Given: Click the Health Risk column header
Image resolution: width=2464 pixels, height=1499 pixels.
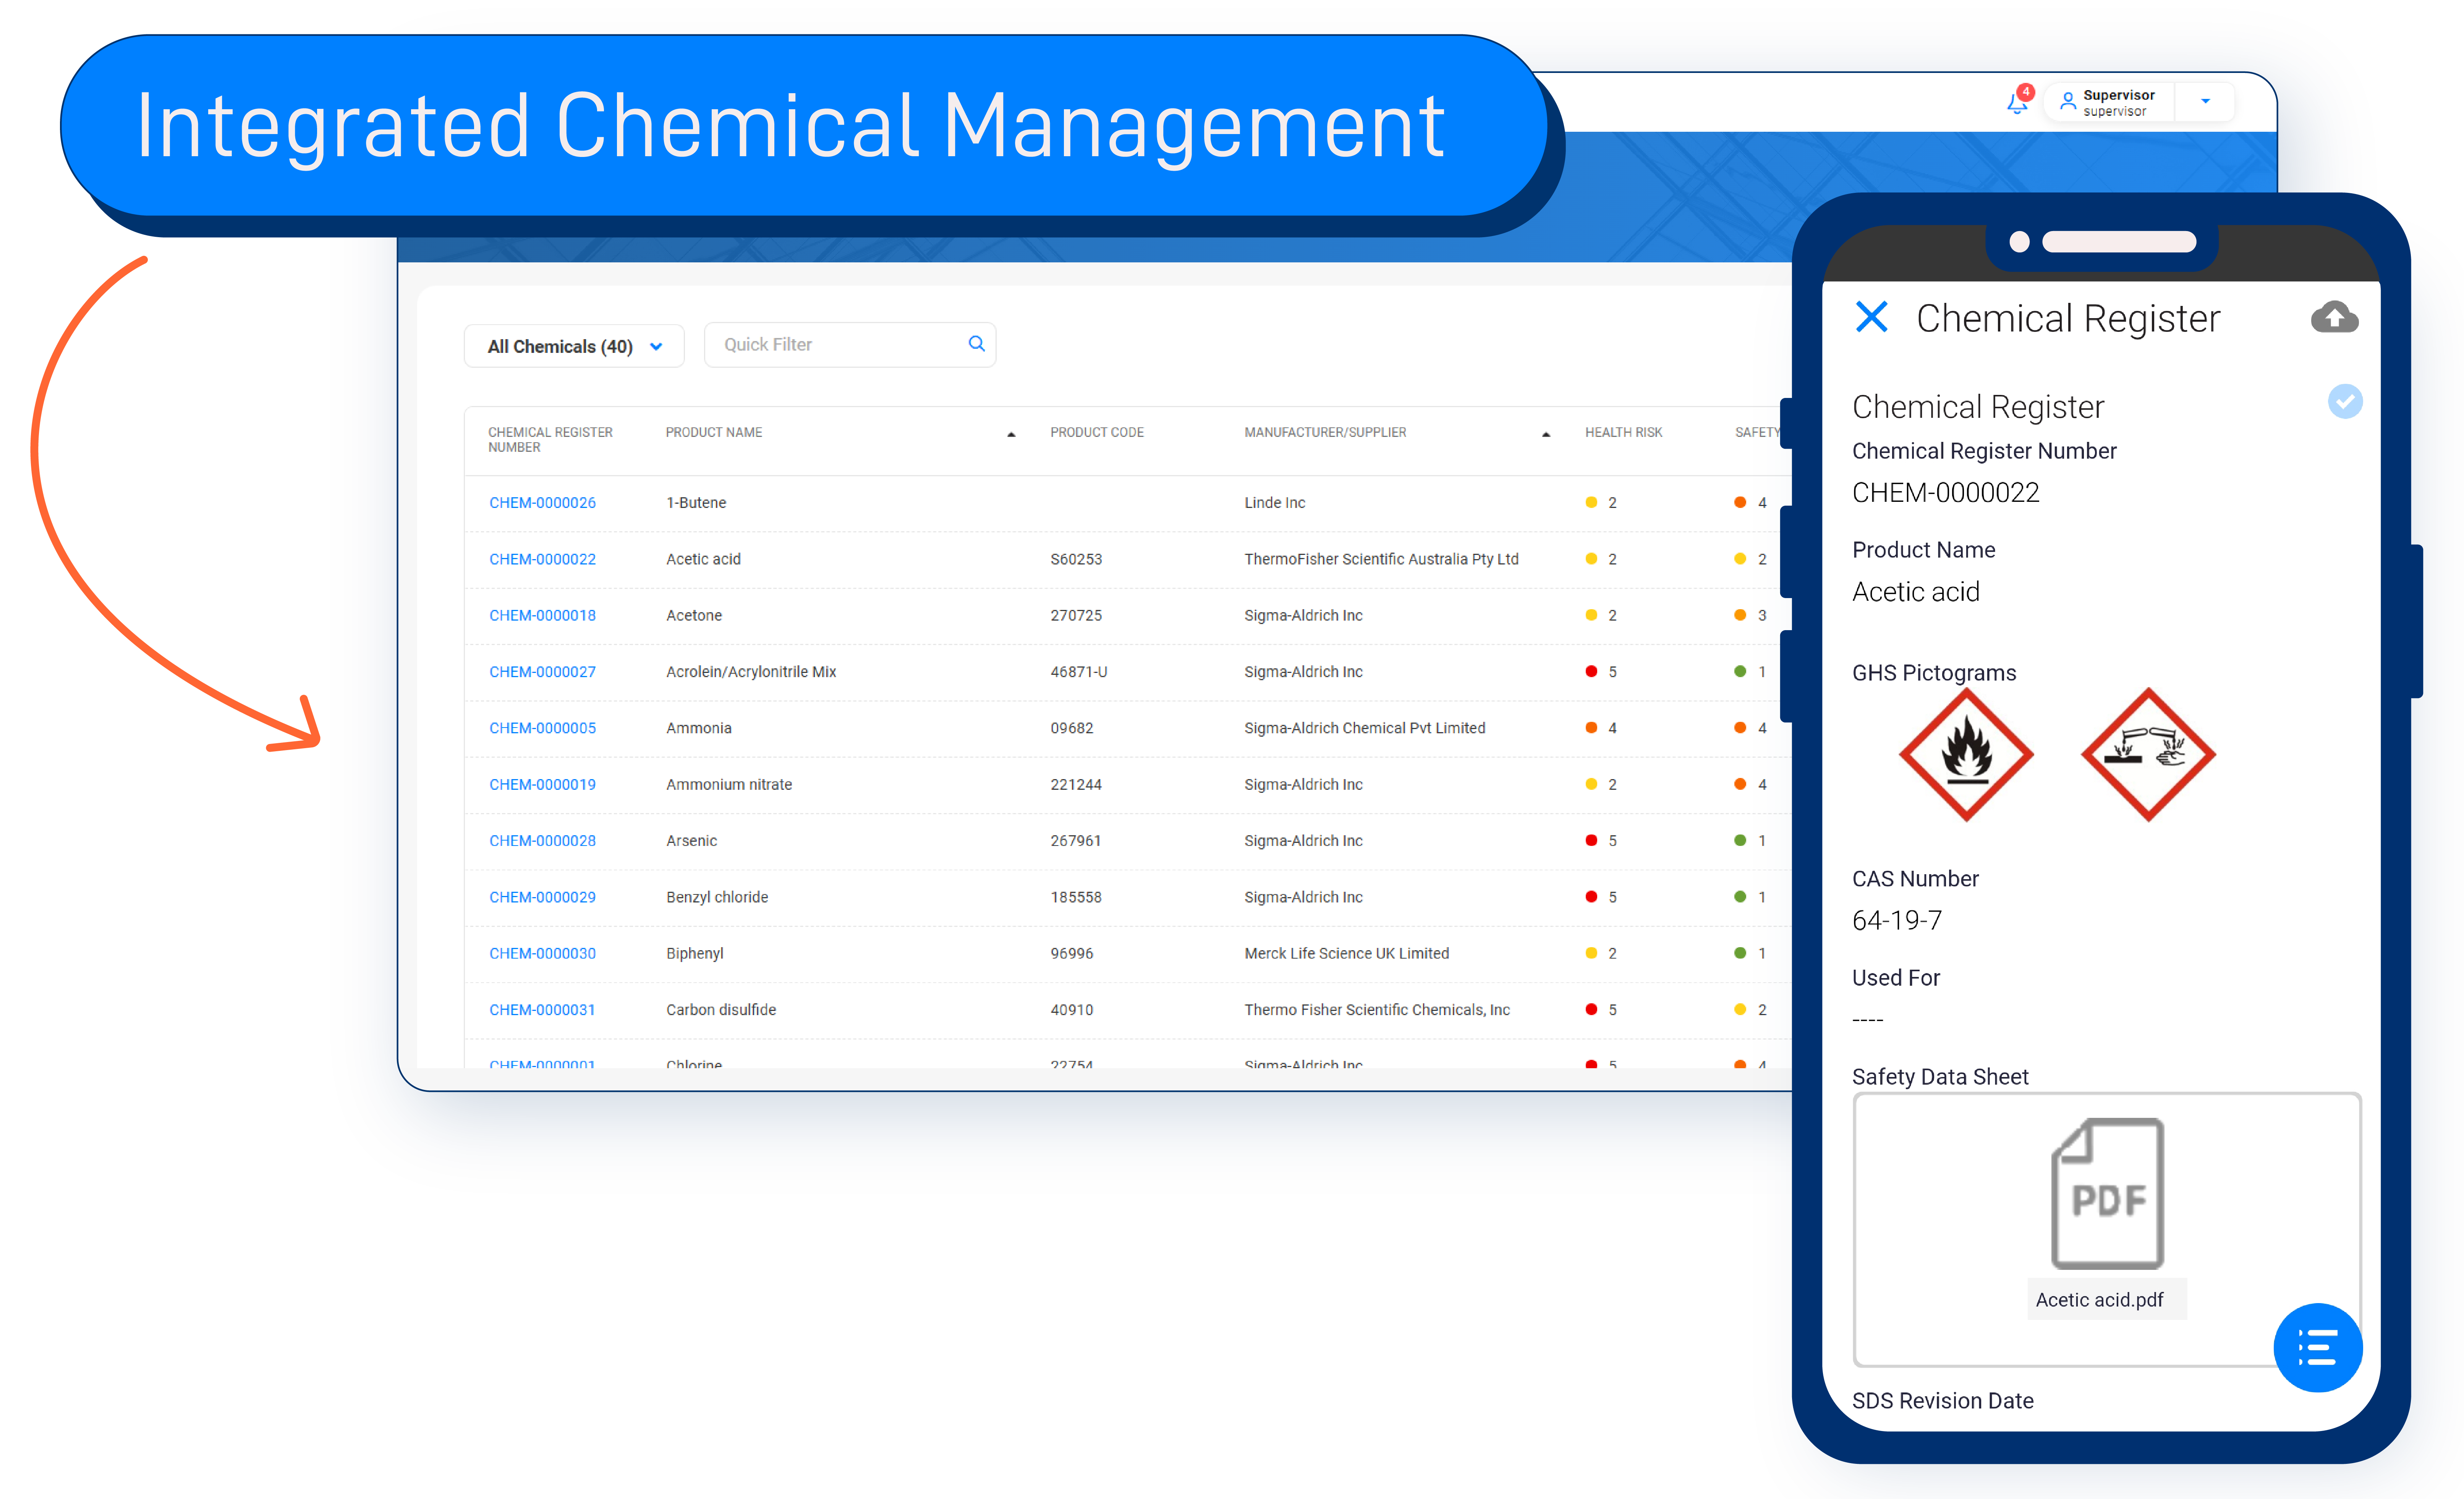Looking at the screenshot, I should point(1623,433).
